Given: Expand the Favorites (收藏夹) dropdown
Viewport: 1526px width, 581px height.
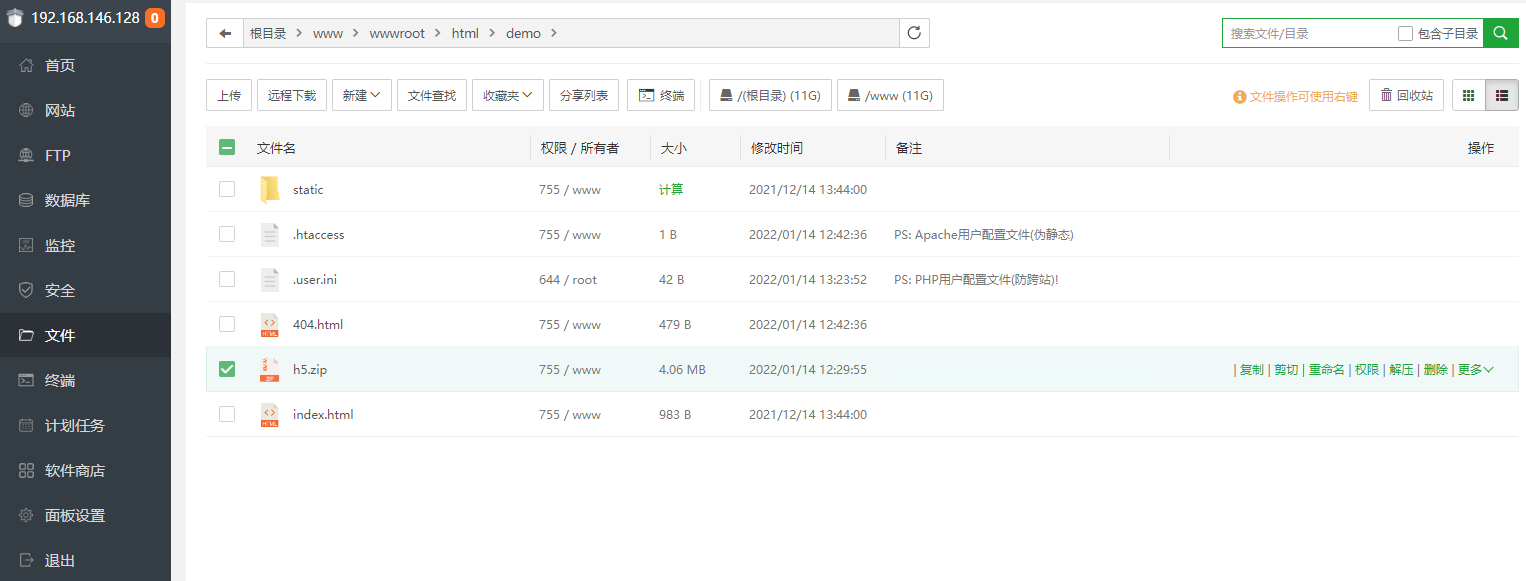Looking at the screenshot, I should coord(507,95).
